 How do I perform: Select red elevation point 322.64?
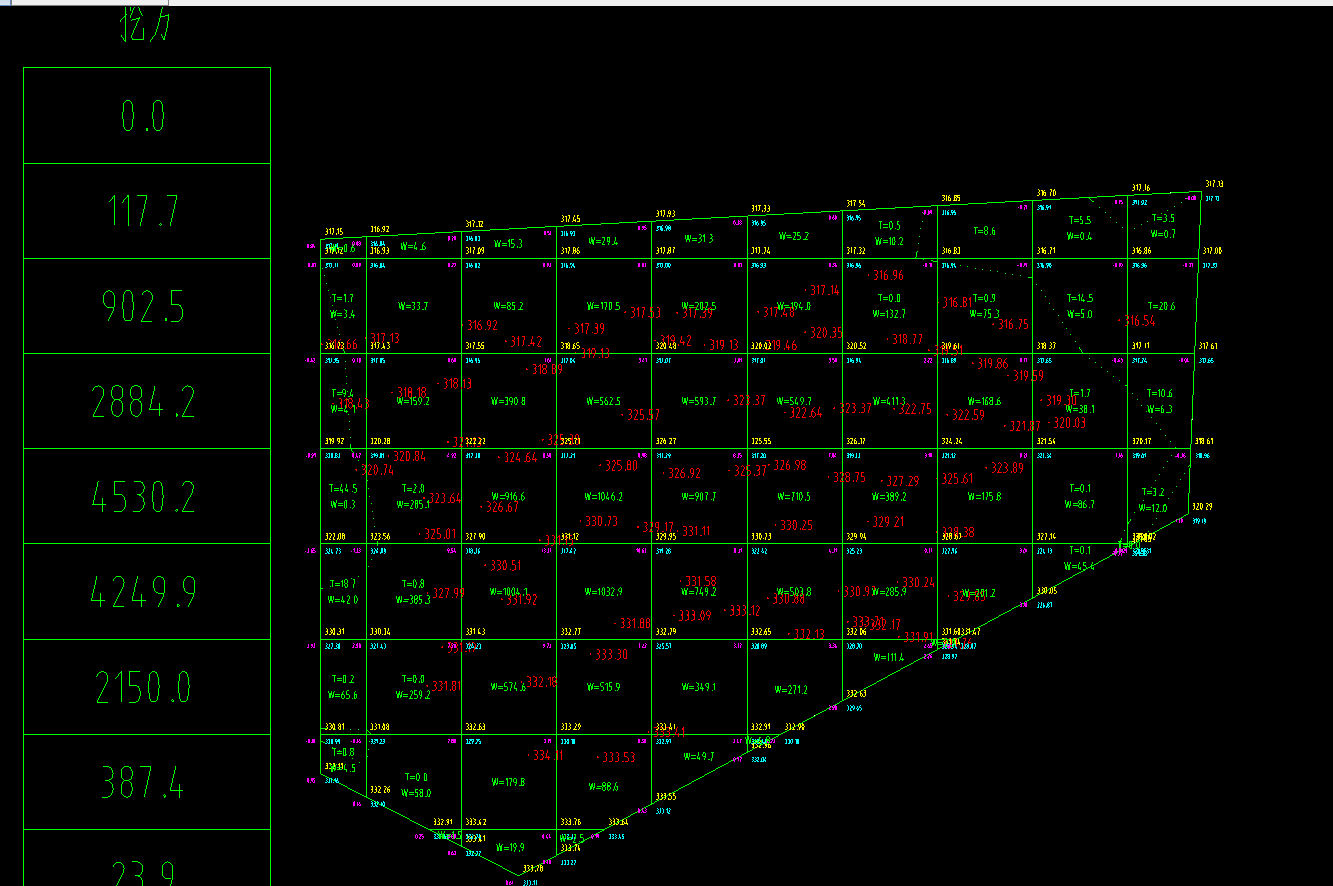803,413
